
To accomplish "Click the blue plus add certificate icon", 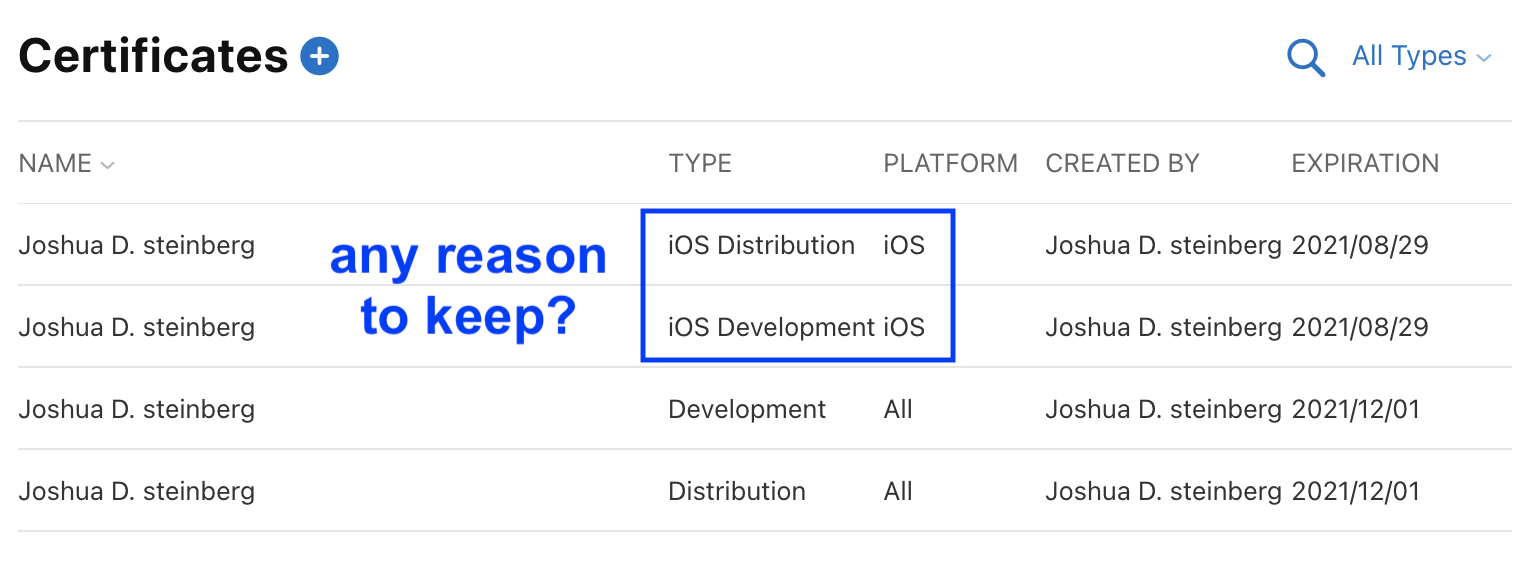I will 320,56.
